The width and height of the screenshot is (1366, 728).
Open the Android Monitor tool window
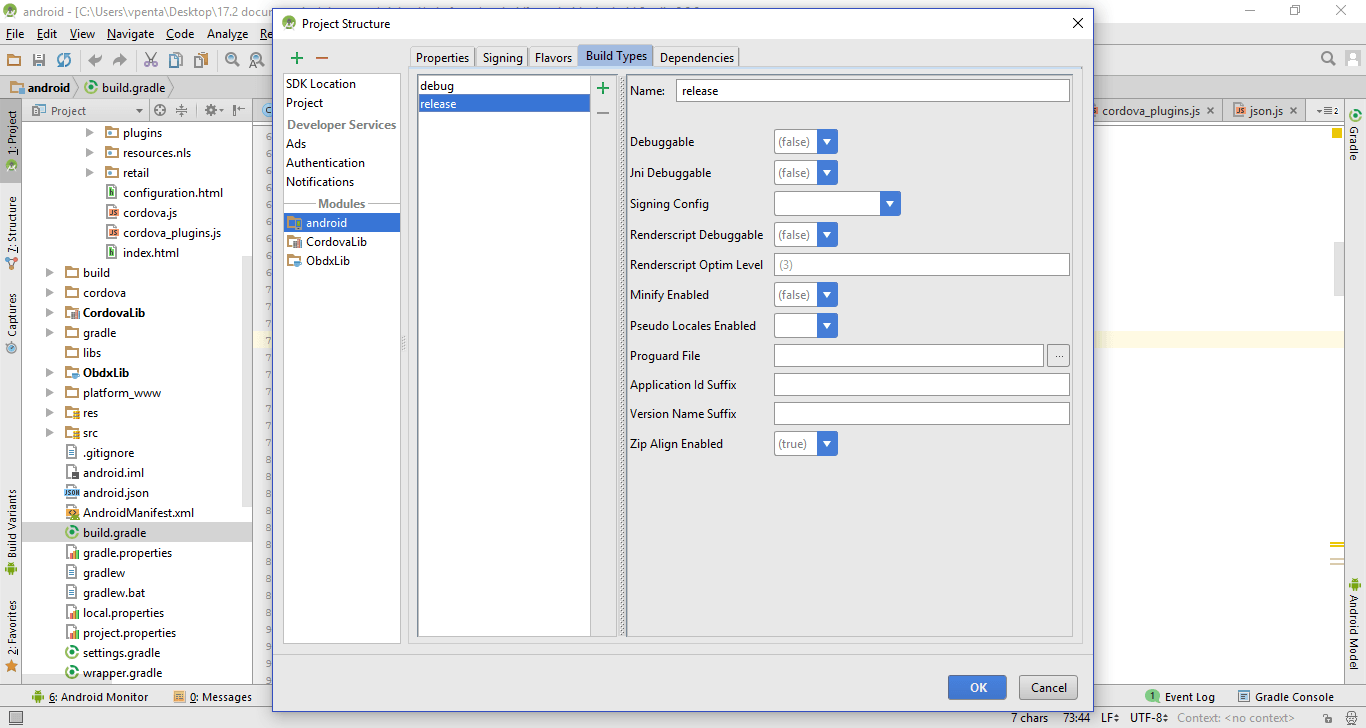[90, 697]
